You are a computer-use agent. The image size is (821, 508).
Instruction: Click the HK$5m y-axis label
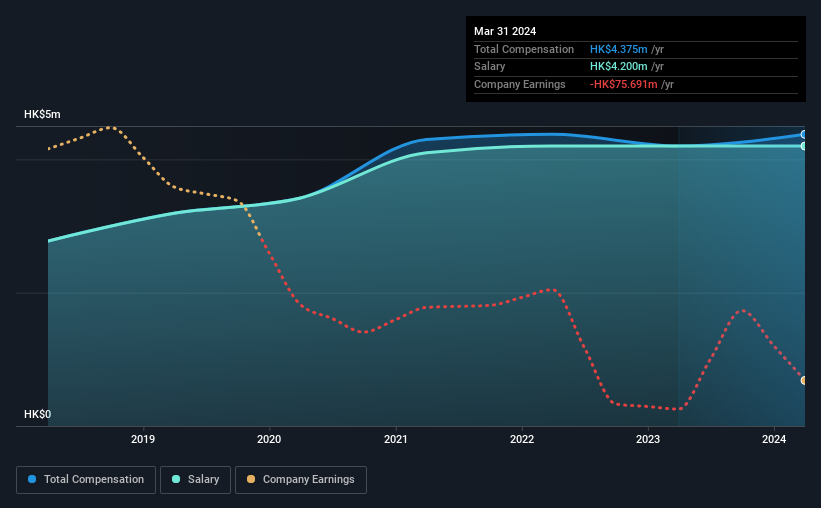coord(42,114)
